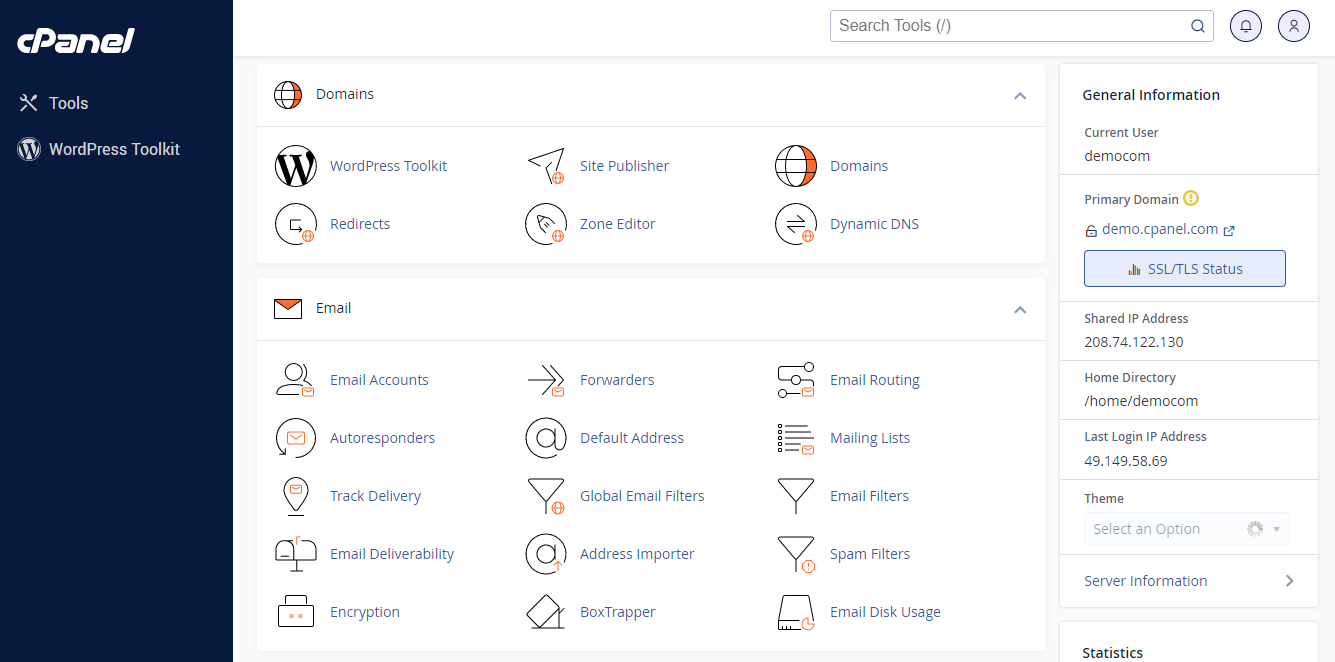Click inside the Search Tools input field
The image size is (1335, 662).
pyautogui.click(x=1000, y=26)
